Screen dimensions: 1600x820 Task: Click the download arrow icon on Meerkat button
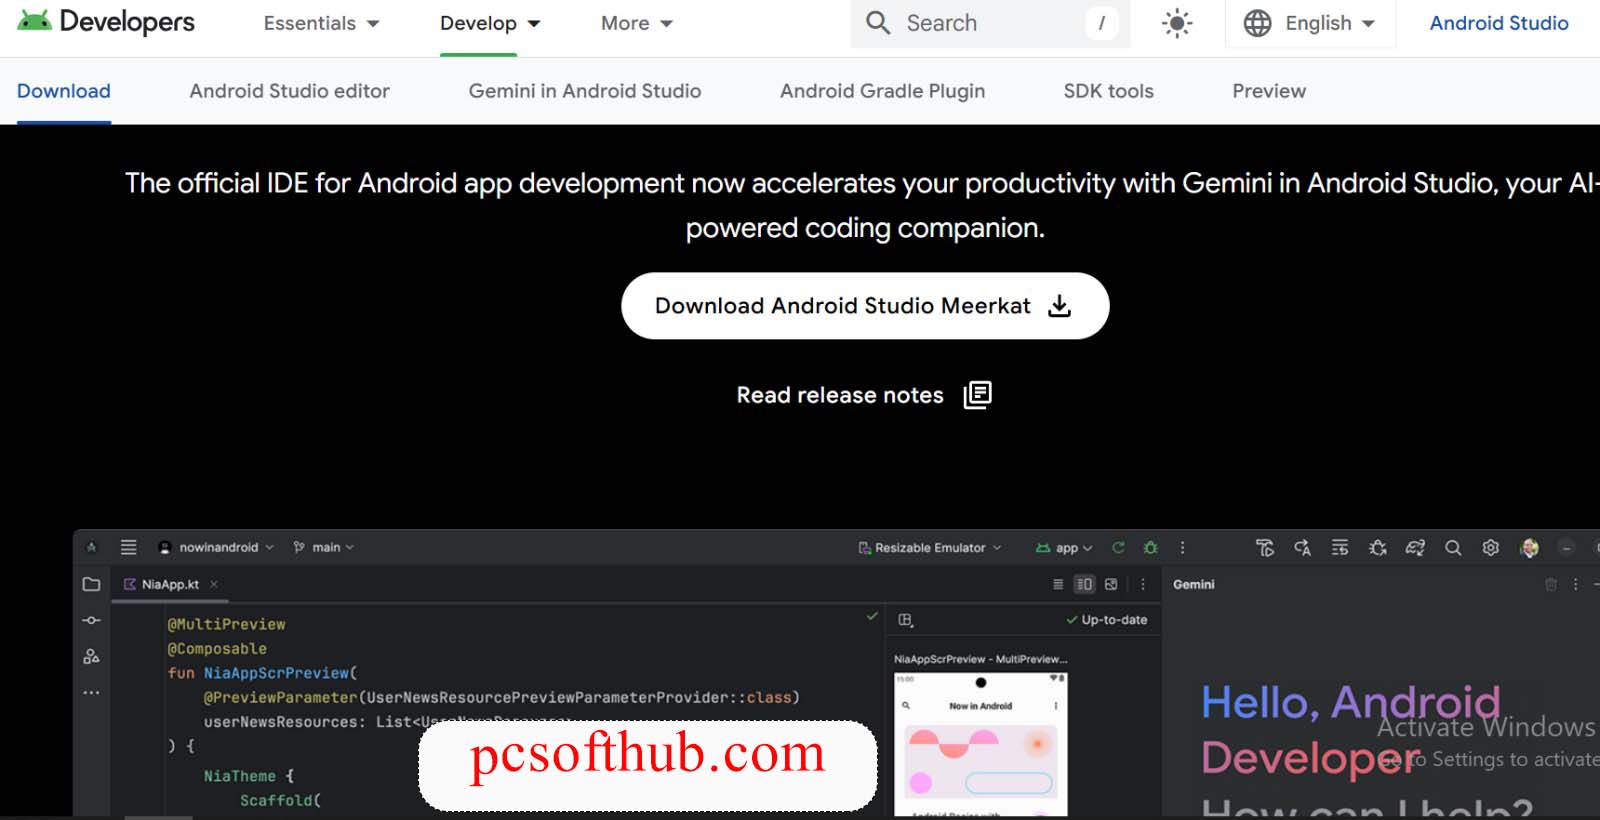[1059, 306]
